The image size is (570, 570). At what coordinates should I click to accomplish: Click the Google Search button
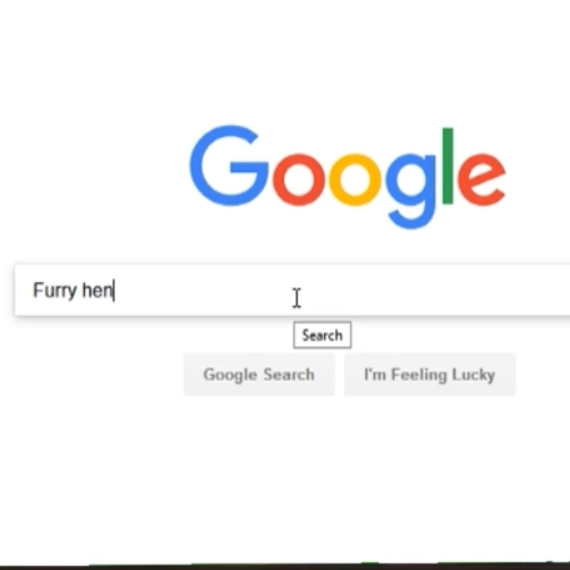[x=259, y=374]
